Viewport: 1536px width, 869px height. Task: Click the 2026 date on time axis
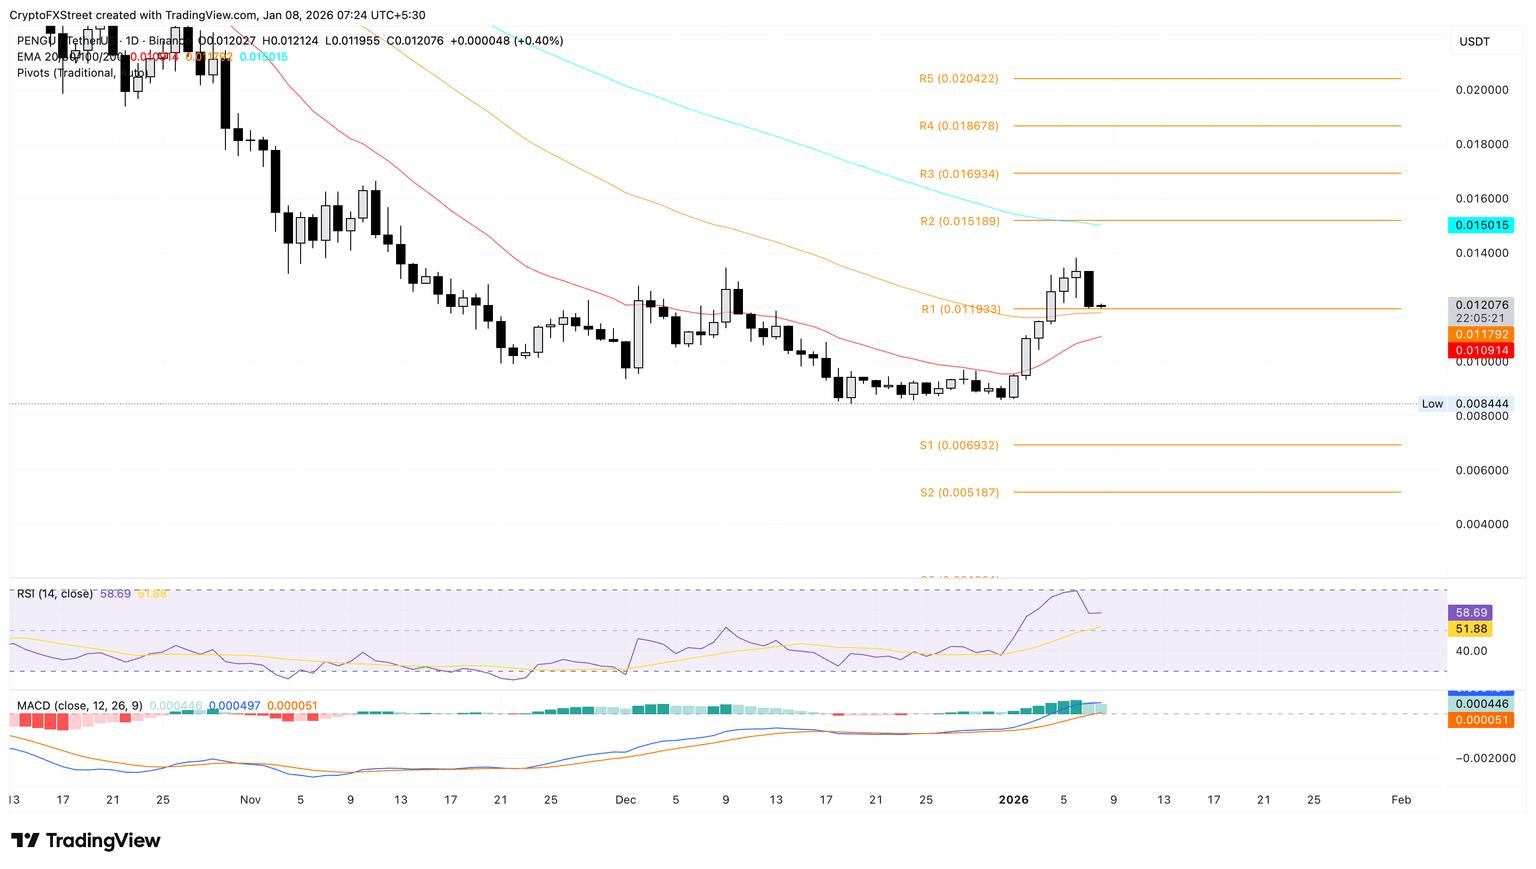(x=1013, y=800)
